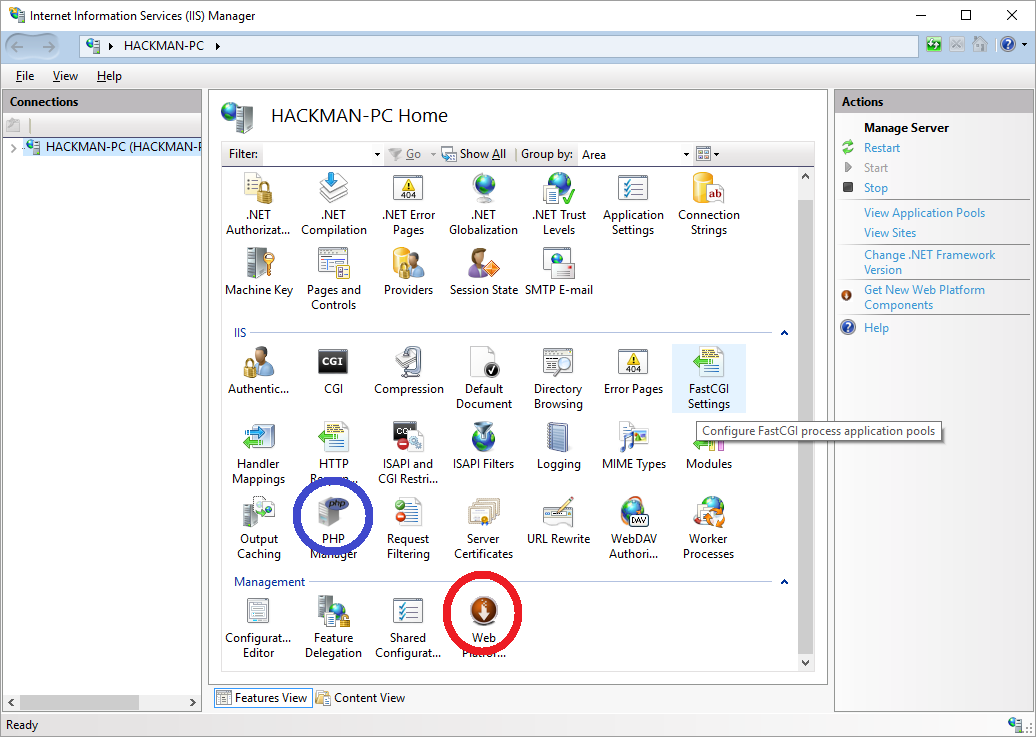Screen dimensions: 1036x737
Task: Open Request Filtering feature
Action: [408, 529]
